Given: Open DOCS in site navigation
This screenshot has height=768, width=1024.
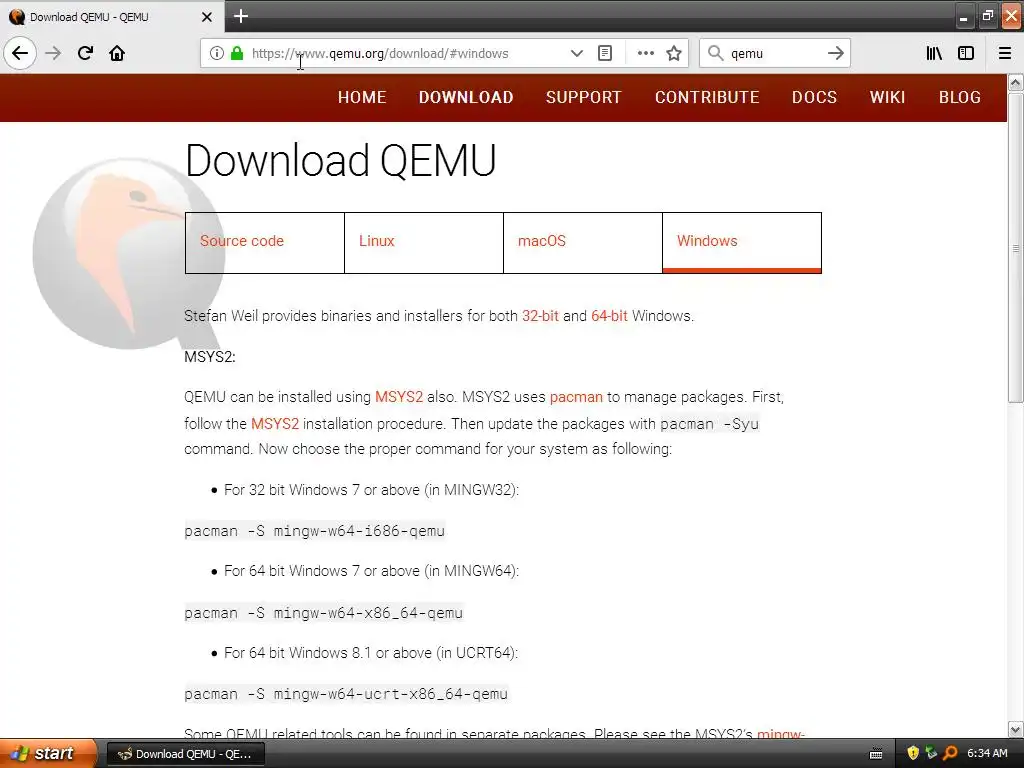Looking at the screenshot, I should (814, 97).
